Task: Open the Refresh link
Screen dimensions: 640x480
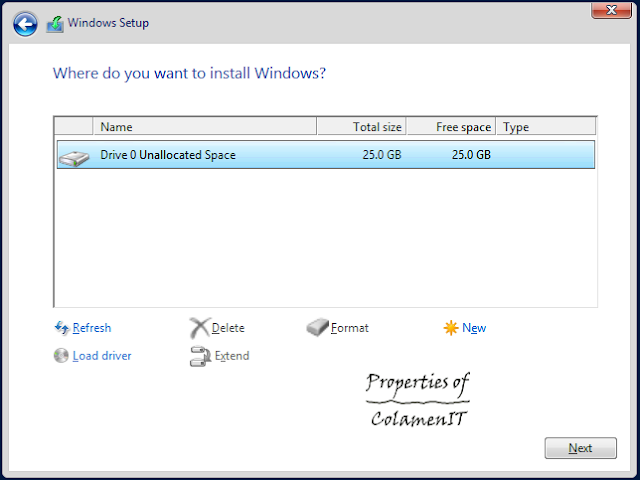Action: click(x=92, y=328)
